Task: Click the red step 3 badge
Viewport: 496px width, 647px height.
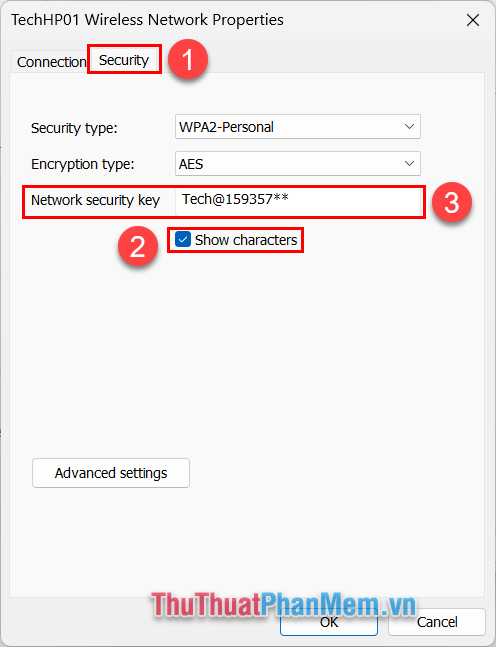Action: coord(451,202)
